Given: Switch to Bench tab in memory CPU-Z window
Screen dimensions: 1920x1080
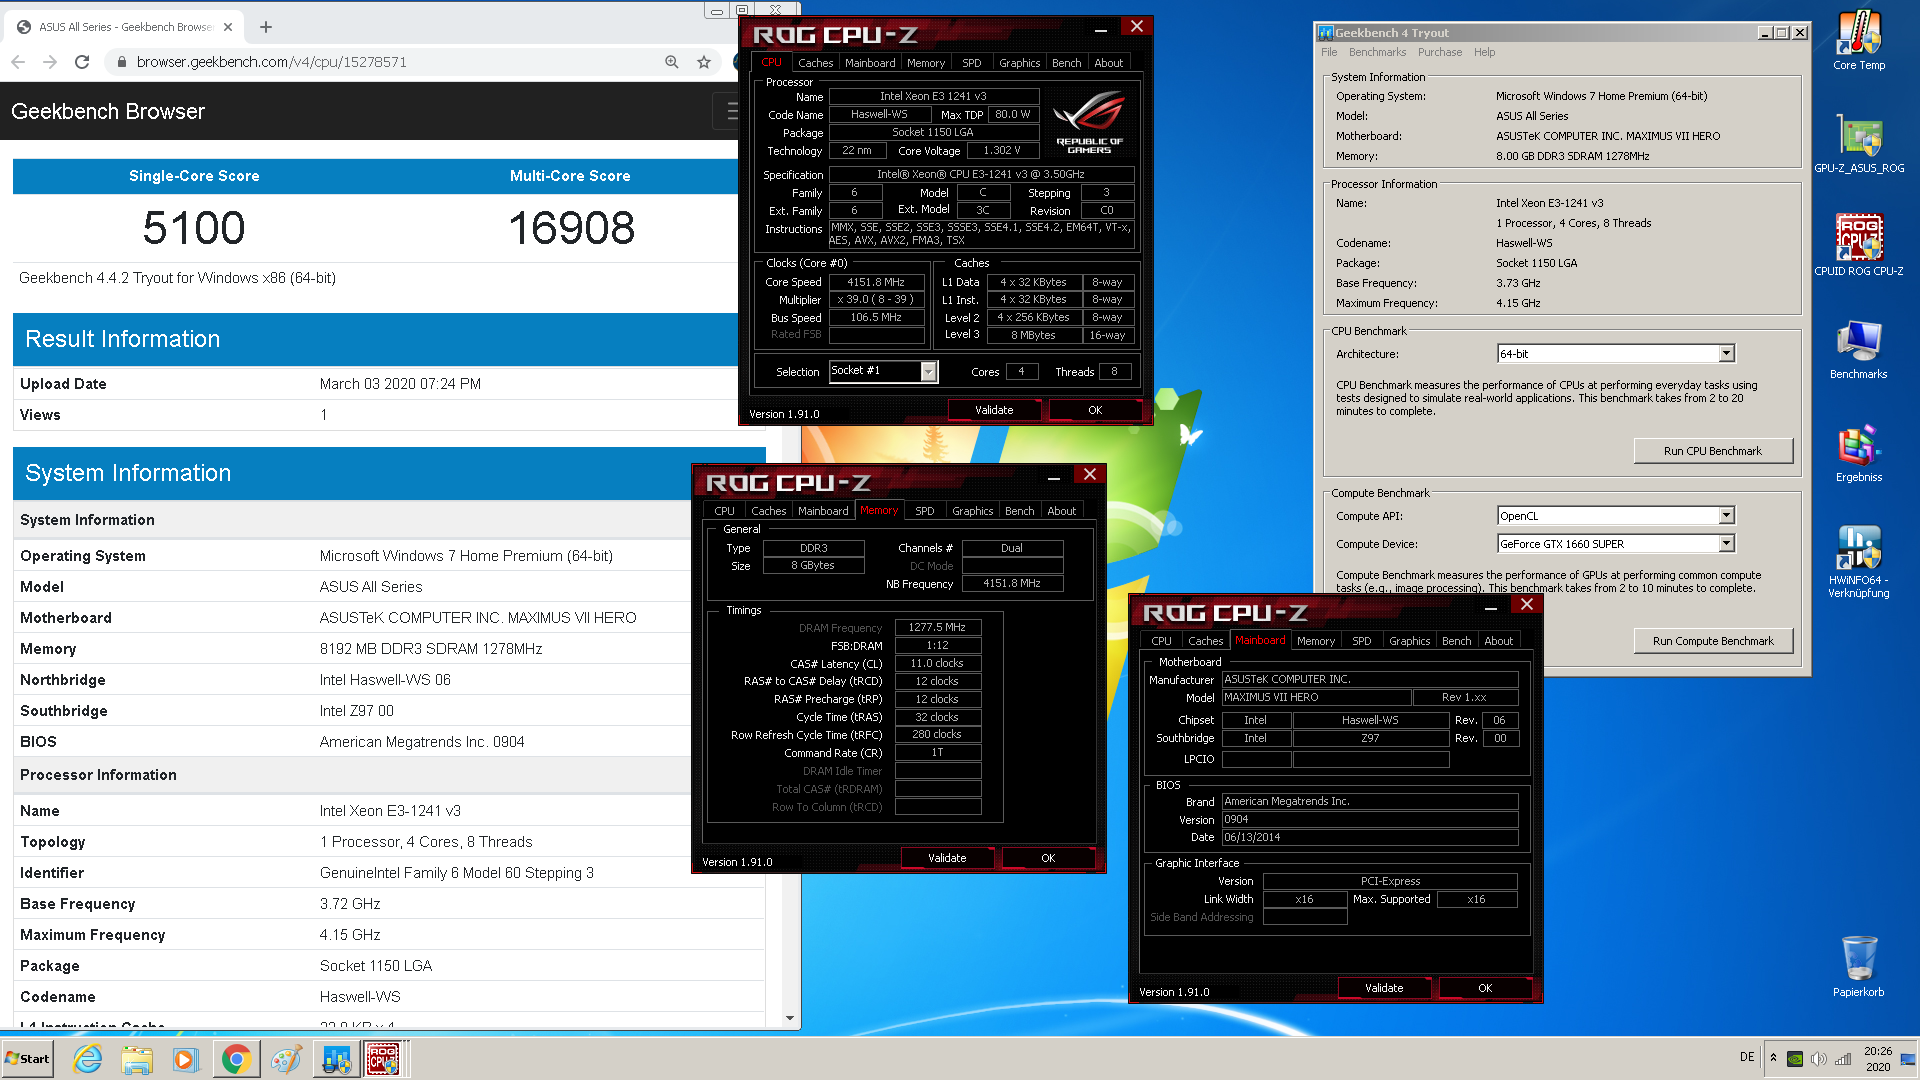Looking at the screenshot, I should [1019, 511].
